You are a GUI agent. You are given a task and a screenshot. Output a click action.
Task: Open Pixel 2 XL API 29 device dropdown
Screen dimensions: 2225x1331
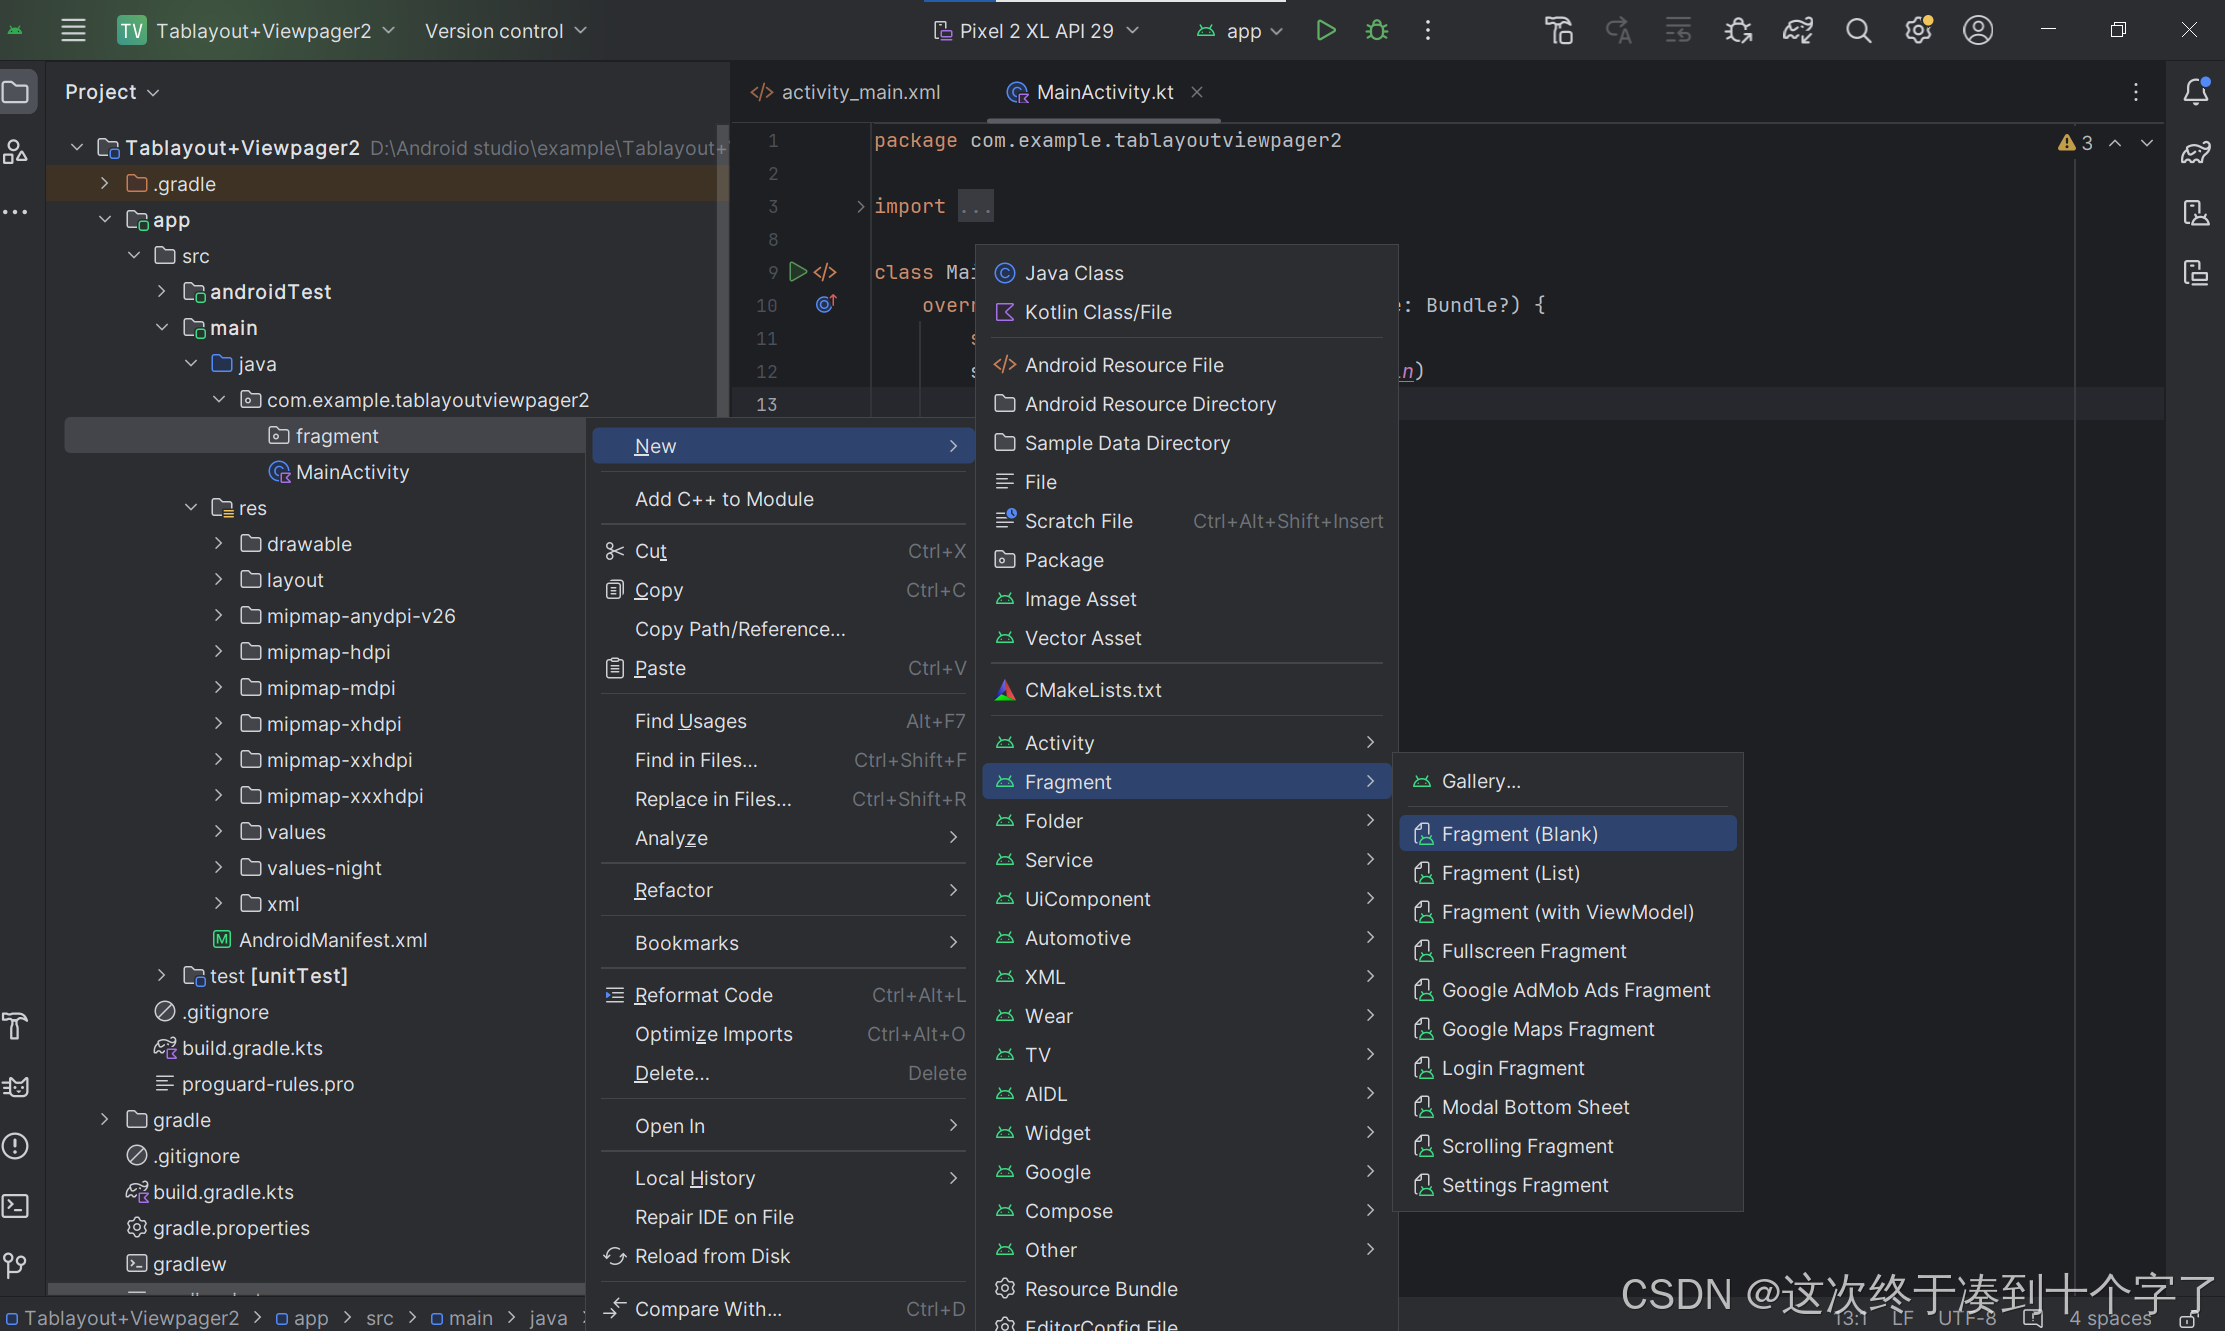[x=1036, y=31]
